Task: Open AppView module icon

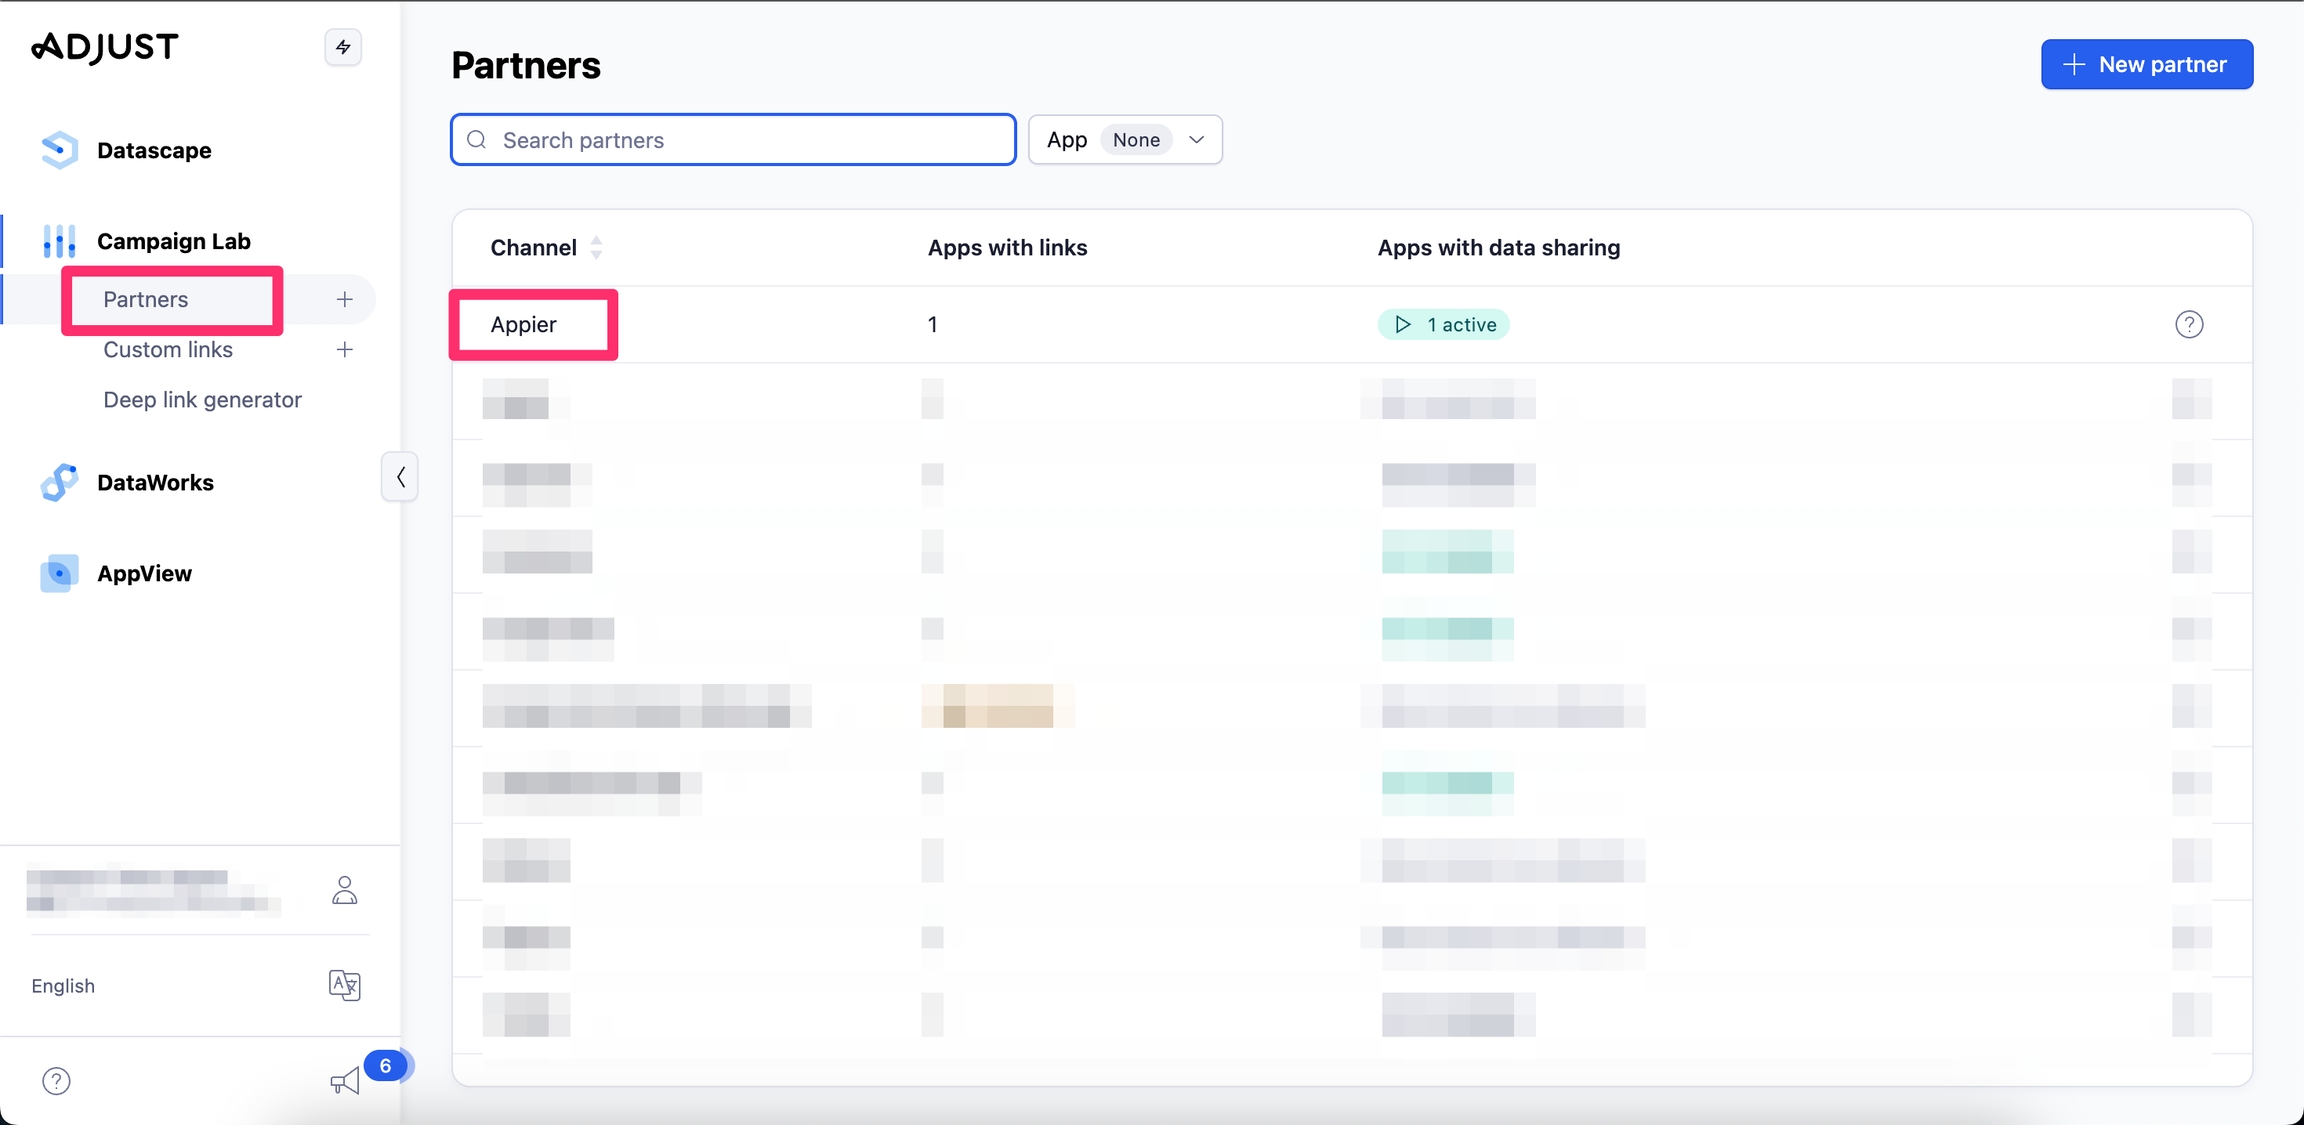Action: pyautogui.click(x=59, y=573)
